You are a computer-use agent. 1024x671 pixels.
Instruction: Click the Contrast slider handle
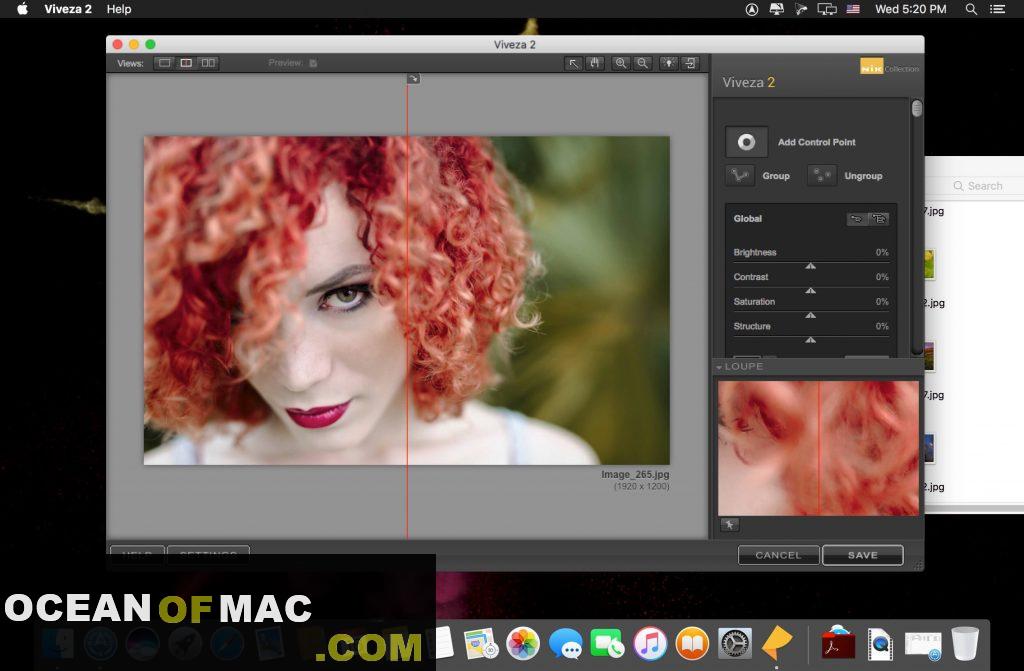(x=810, y=291)
